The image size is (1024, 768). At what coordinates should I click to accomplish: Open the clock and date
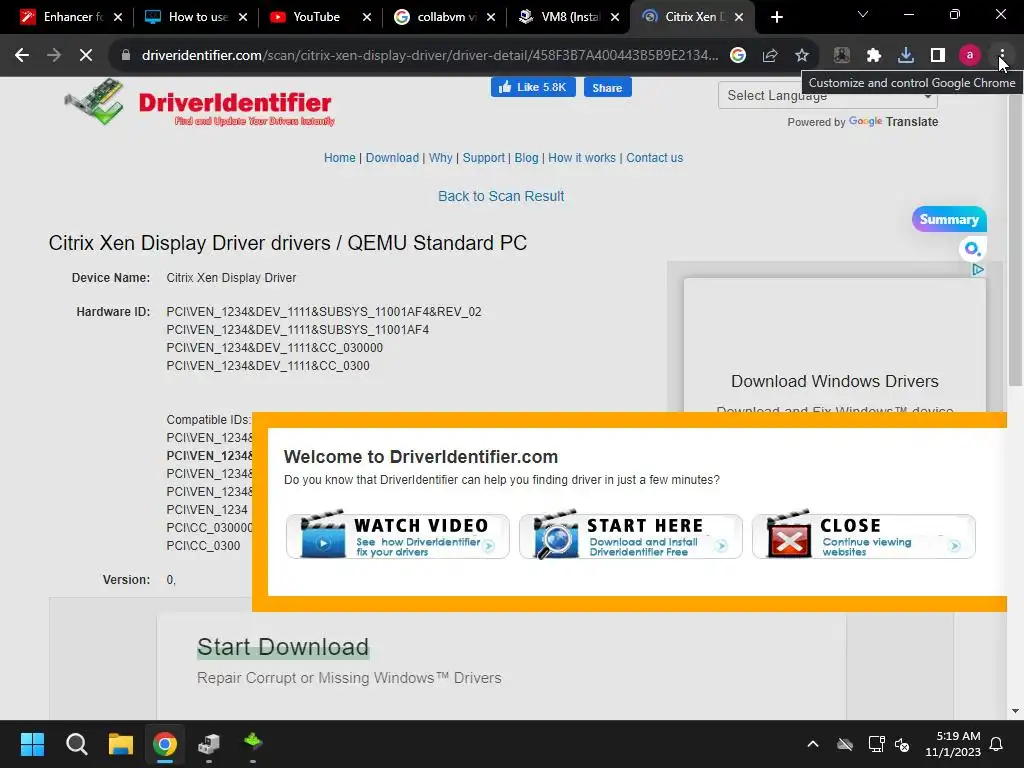[x=953, y=744]
